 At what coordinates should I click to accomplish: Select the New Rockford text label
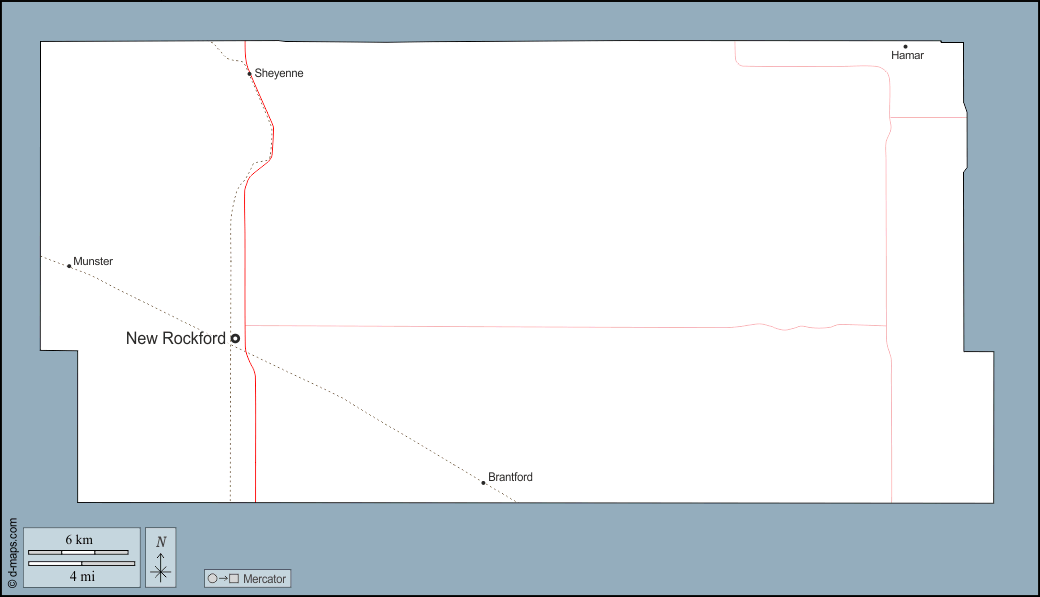(x=175, y=339)
